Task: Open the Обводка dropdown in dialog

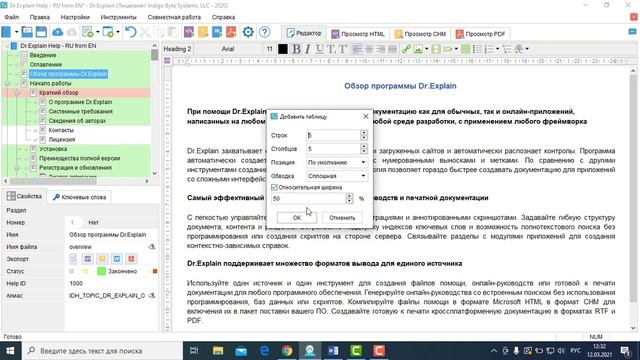Action: (337, 176)
